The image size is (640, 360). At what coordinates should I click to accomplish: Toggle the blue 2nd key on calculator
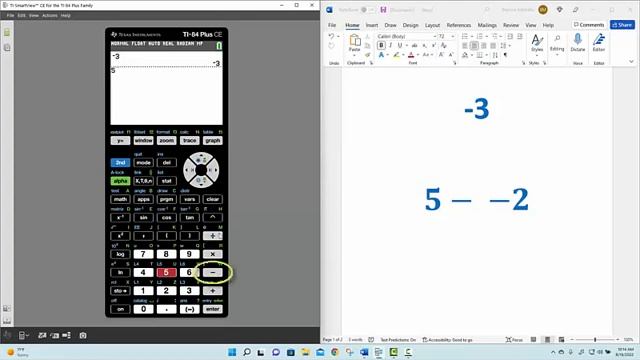(120, 162)
